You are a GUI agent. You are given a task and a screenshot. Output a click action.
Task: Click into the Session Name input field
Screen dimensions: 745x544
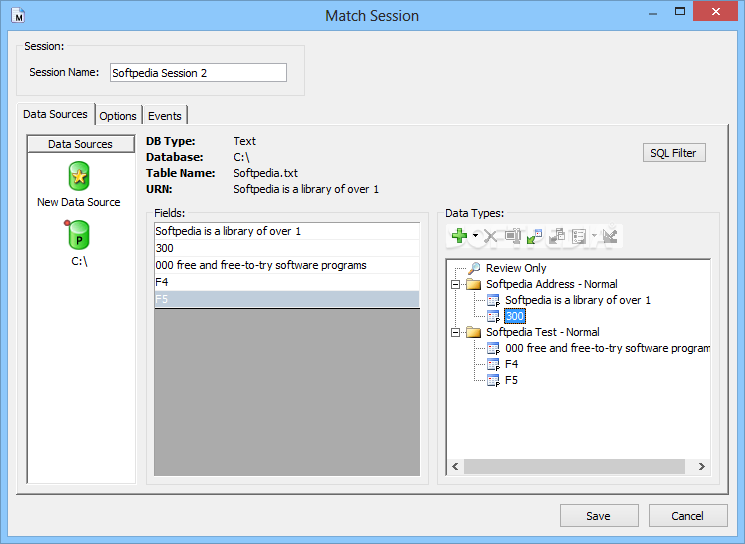coord(198,73)
